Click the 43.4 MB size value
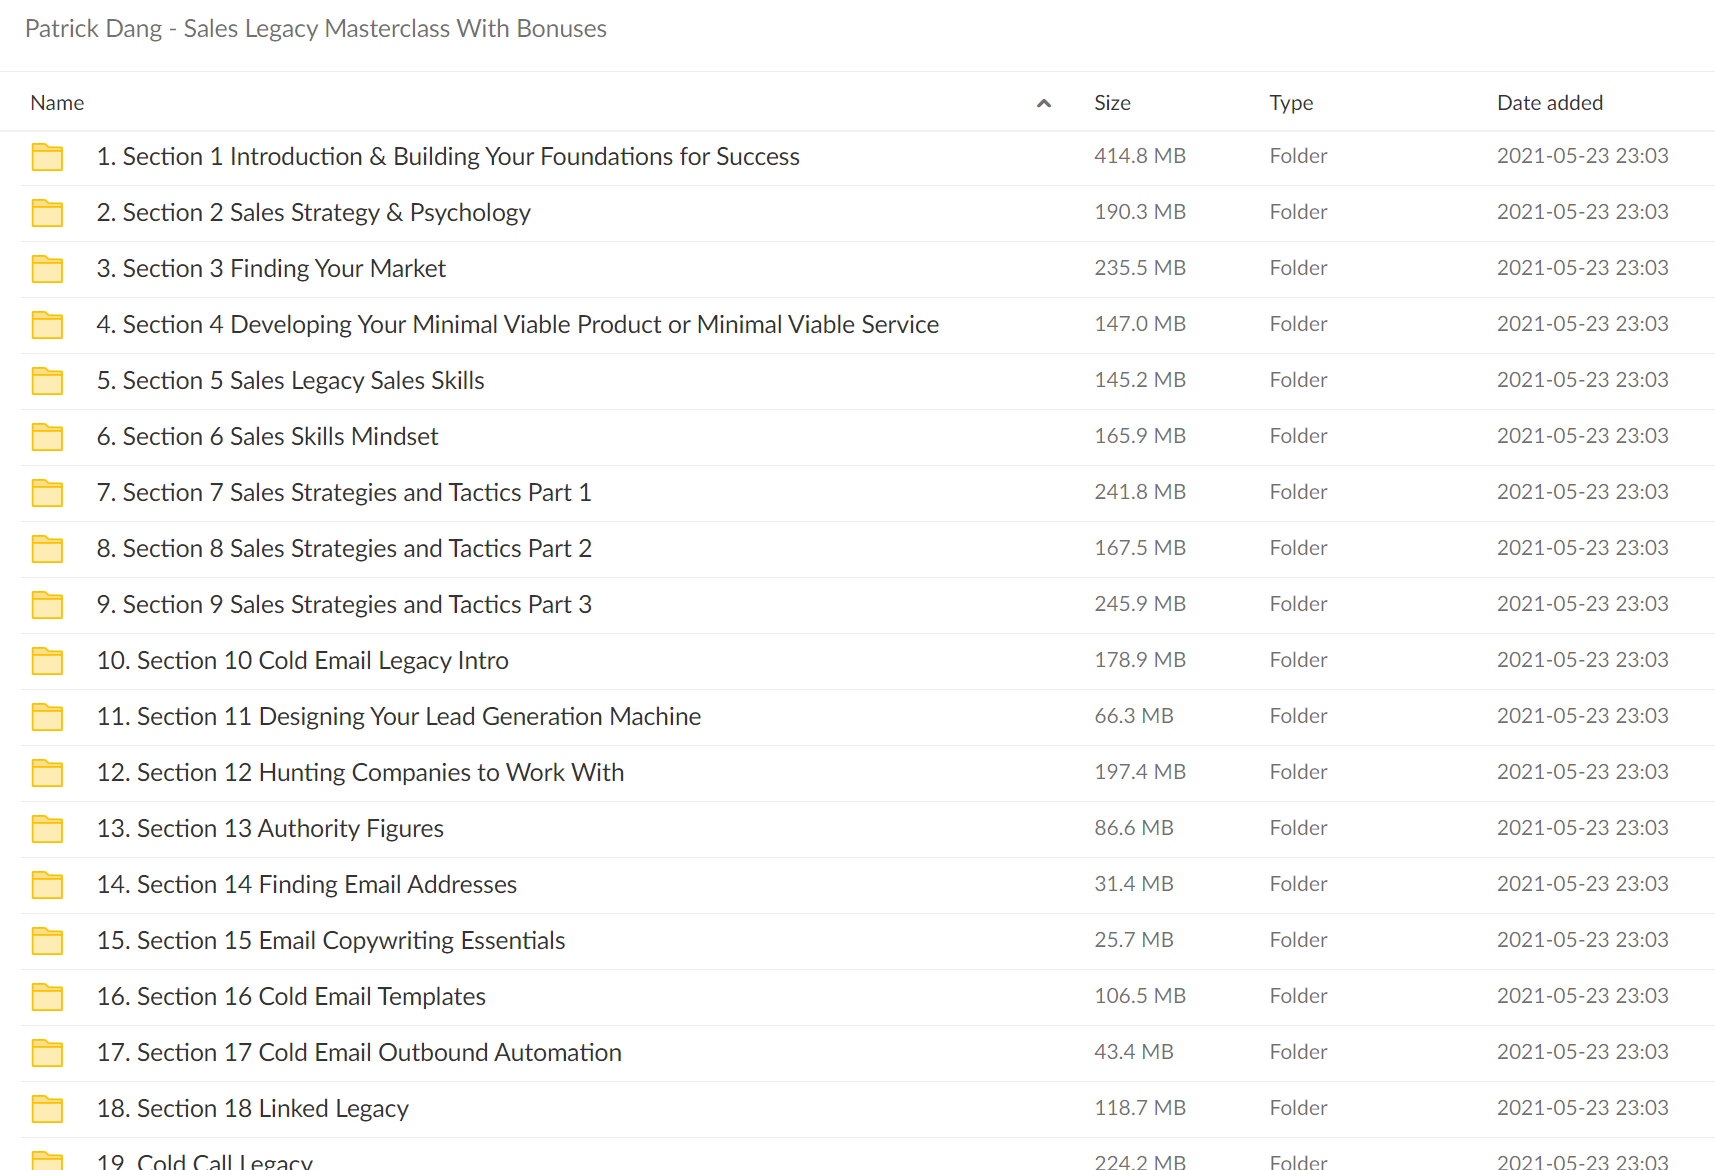Image resolution: width=1715 pixels, height=1170 pixels. point(1134,1052)
